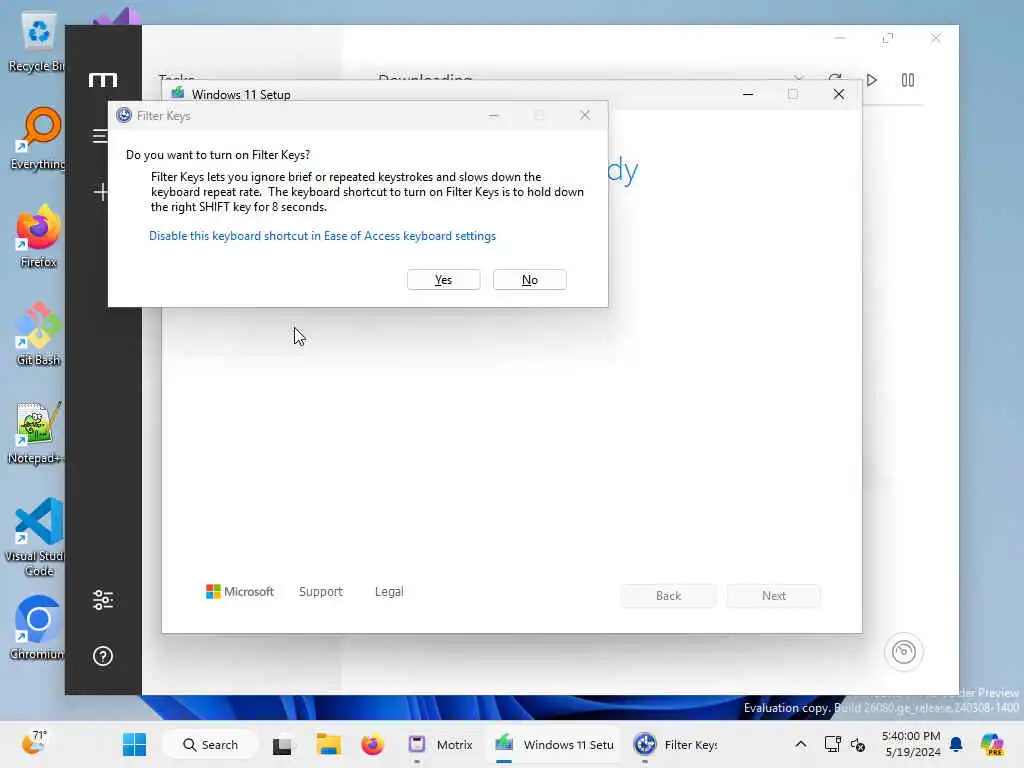Open Everything desktop shortcut
The width and height of the screenshot is (1024, 768).
pos(38,139)
